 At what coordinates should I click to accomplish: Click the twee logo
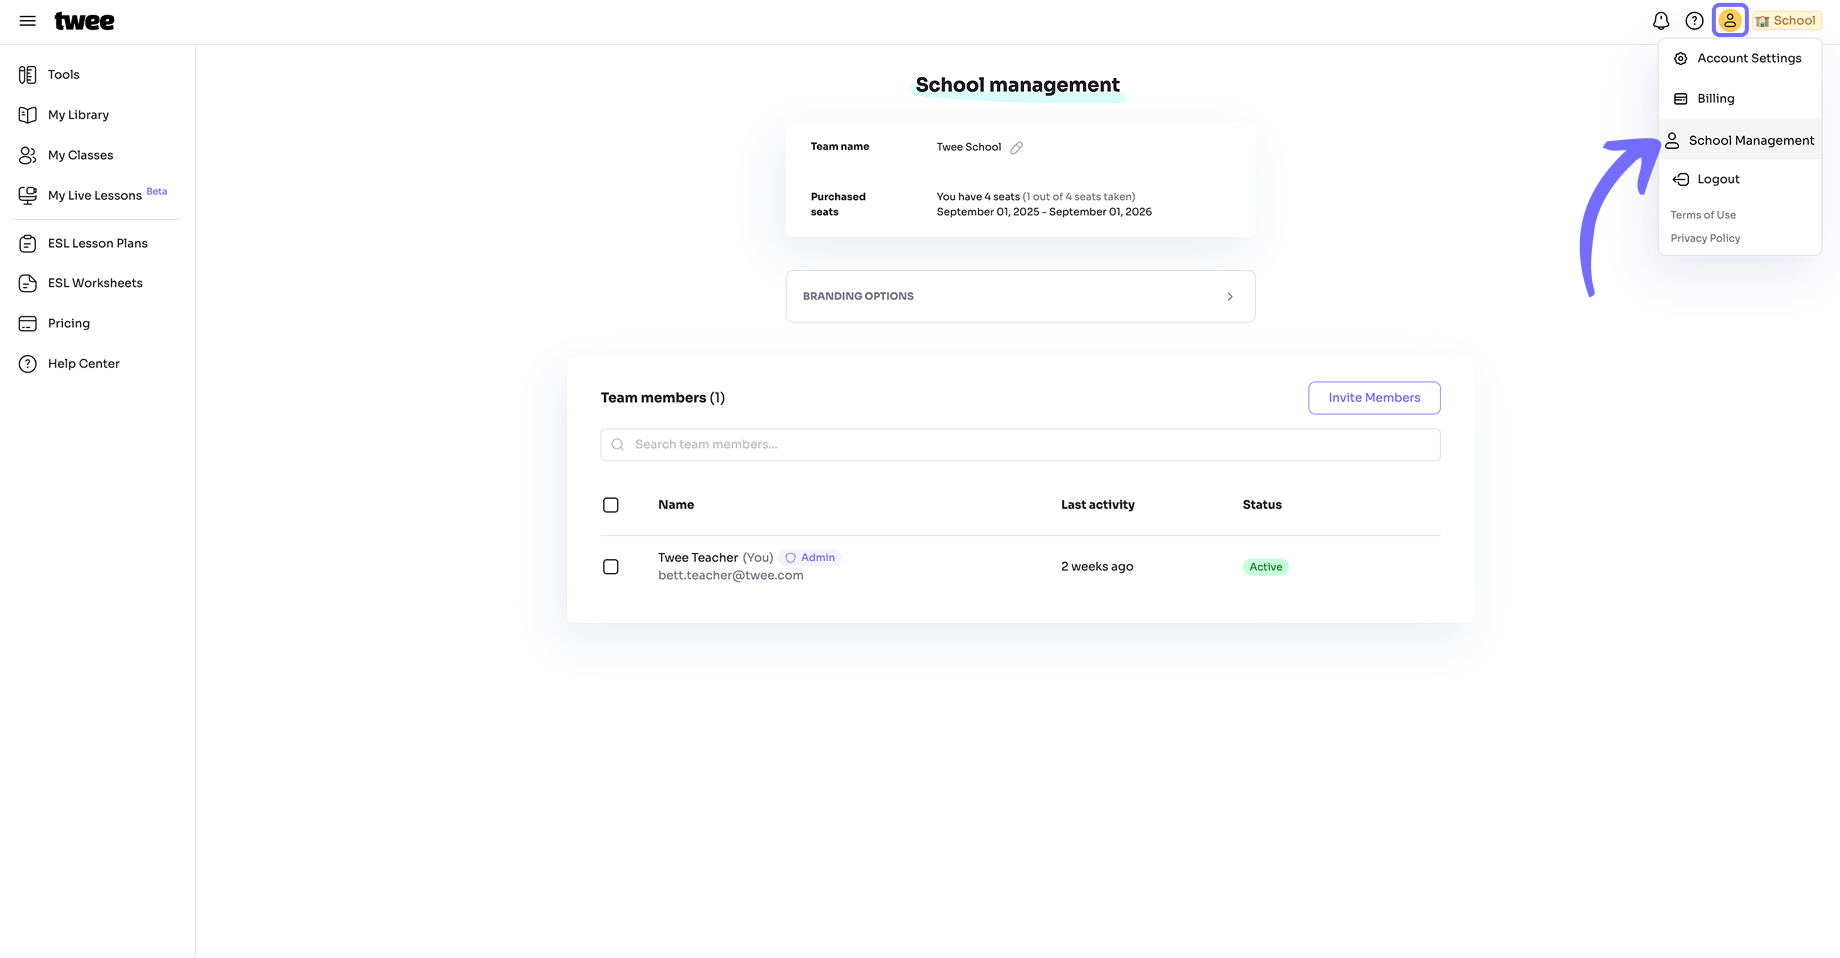[x=84, y=21]
